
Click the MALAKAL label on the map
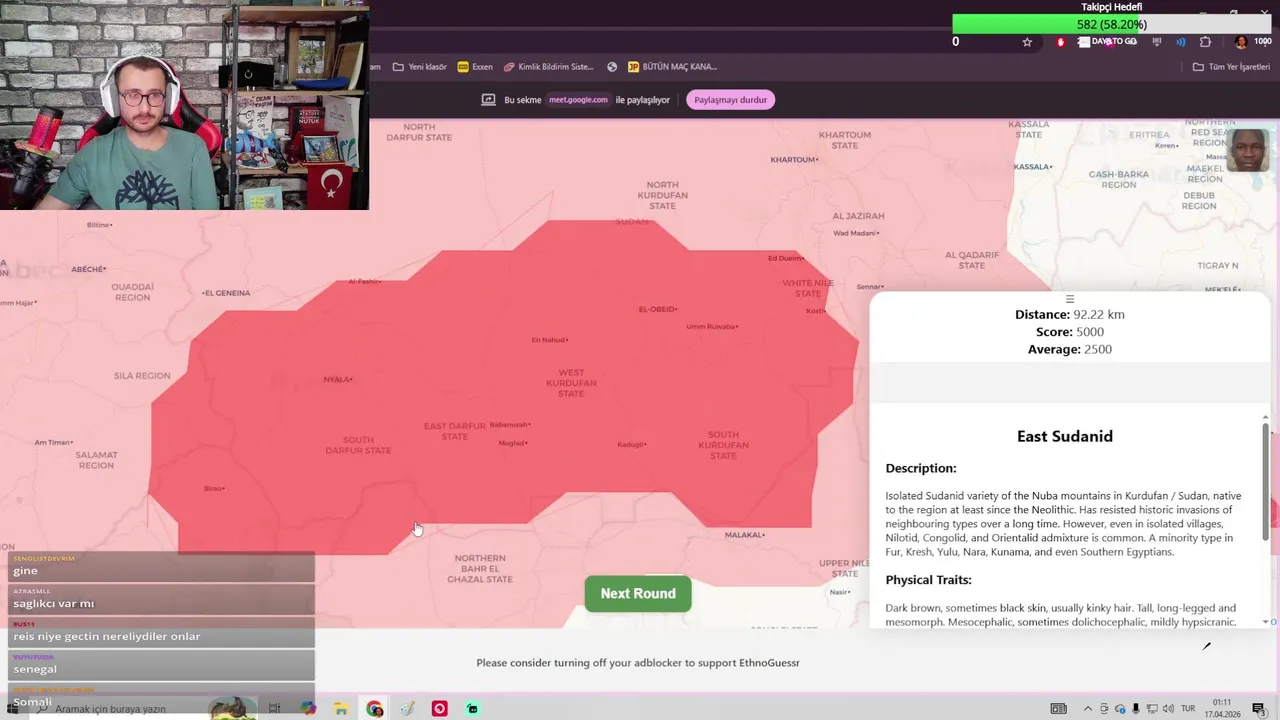point(744,535)
